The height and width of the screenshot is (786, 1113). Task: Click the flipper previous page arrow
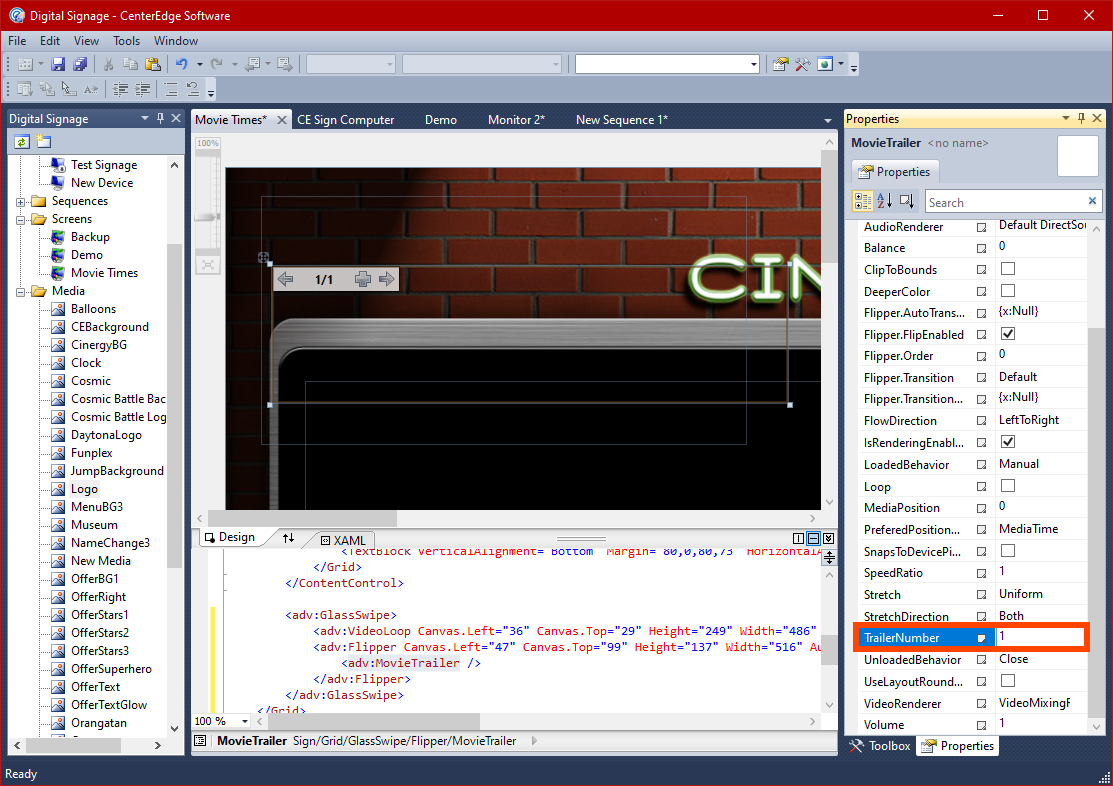pos(286,279)
